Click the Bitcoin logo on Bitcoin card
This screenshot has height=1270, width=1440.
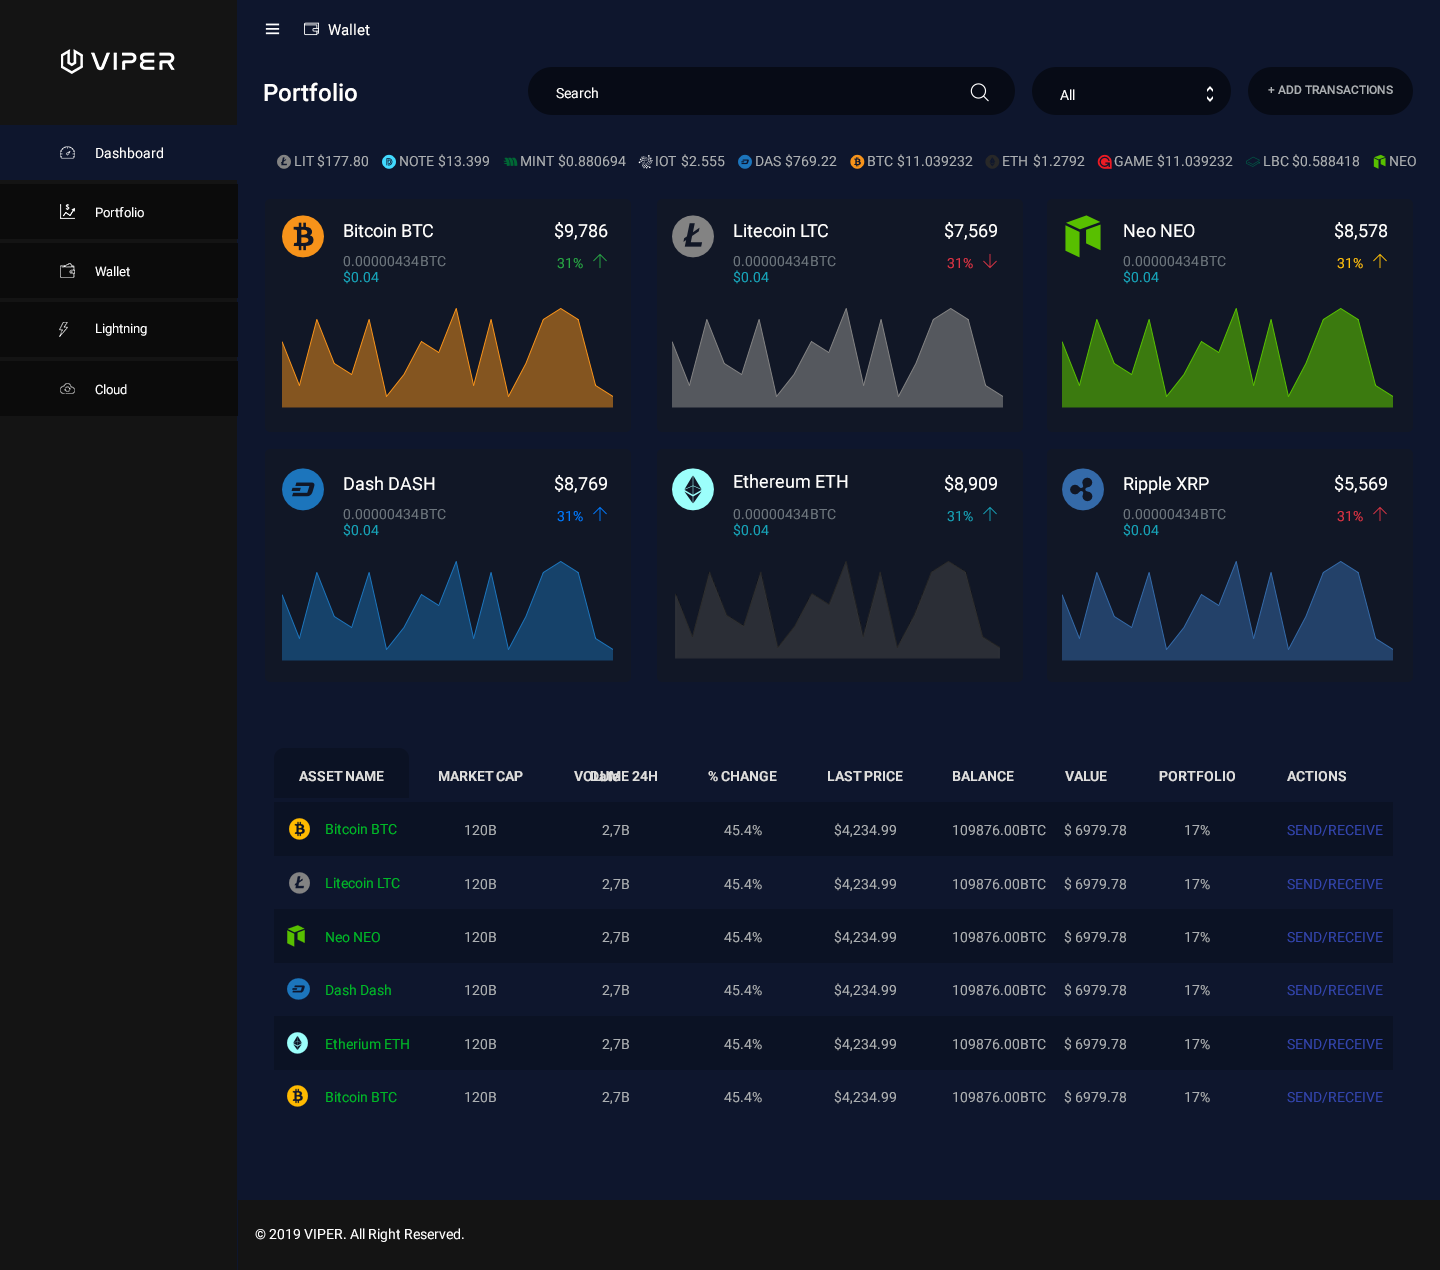click(x=303, y=237)
